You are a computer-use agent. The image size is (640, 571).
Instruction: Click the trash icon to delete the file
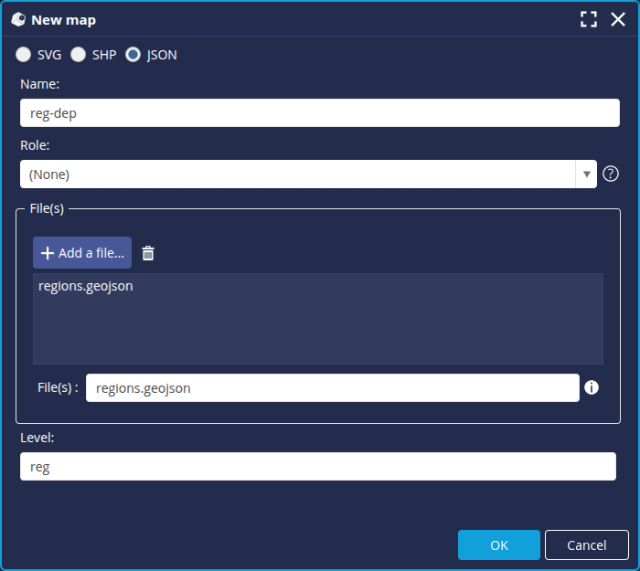148,253
